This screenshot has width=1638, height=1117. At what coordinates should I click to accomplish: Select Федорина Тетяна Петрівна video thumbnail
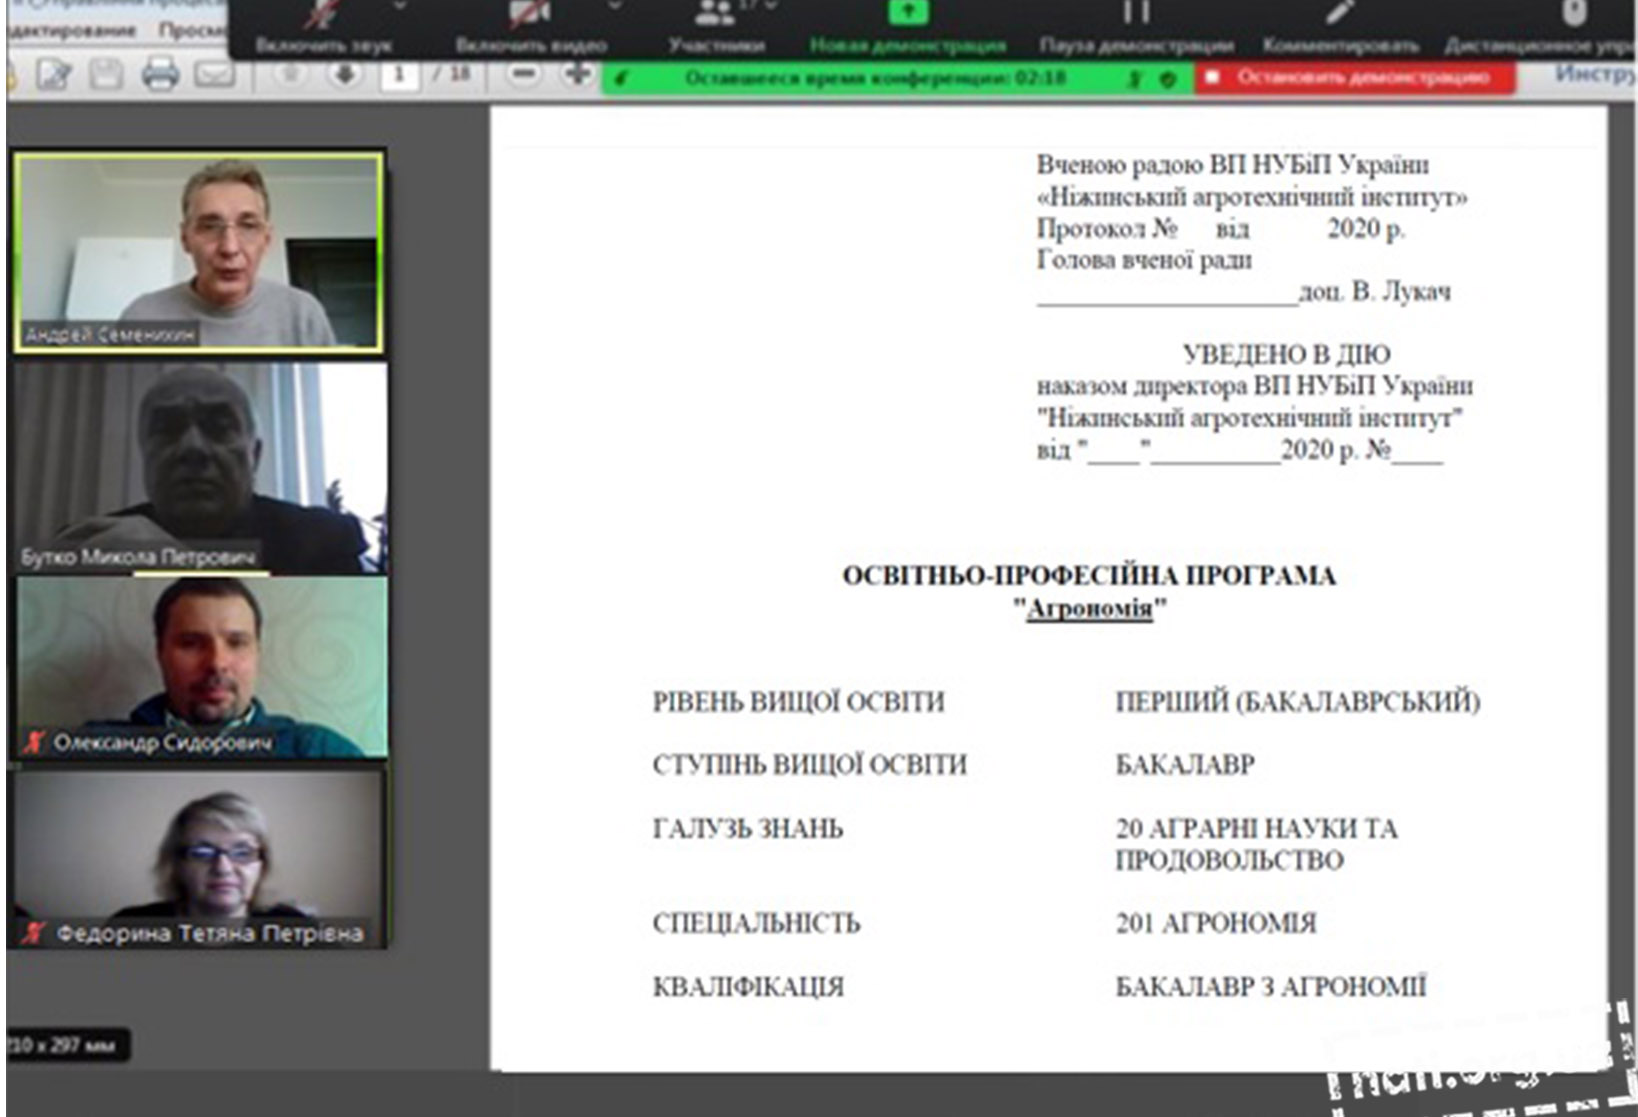tap(199, 858)
